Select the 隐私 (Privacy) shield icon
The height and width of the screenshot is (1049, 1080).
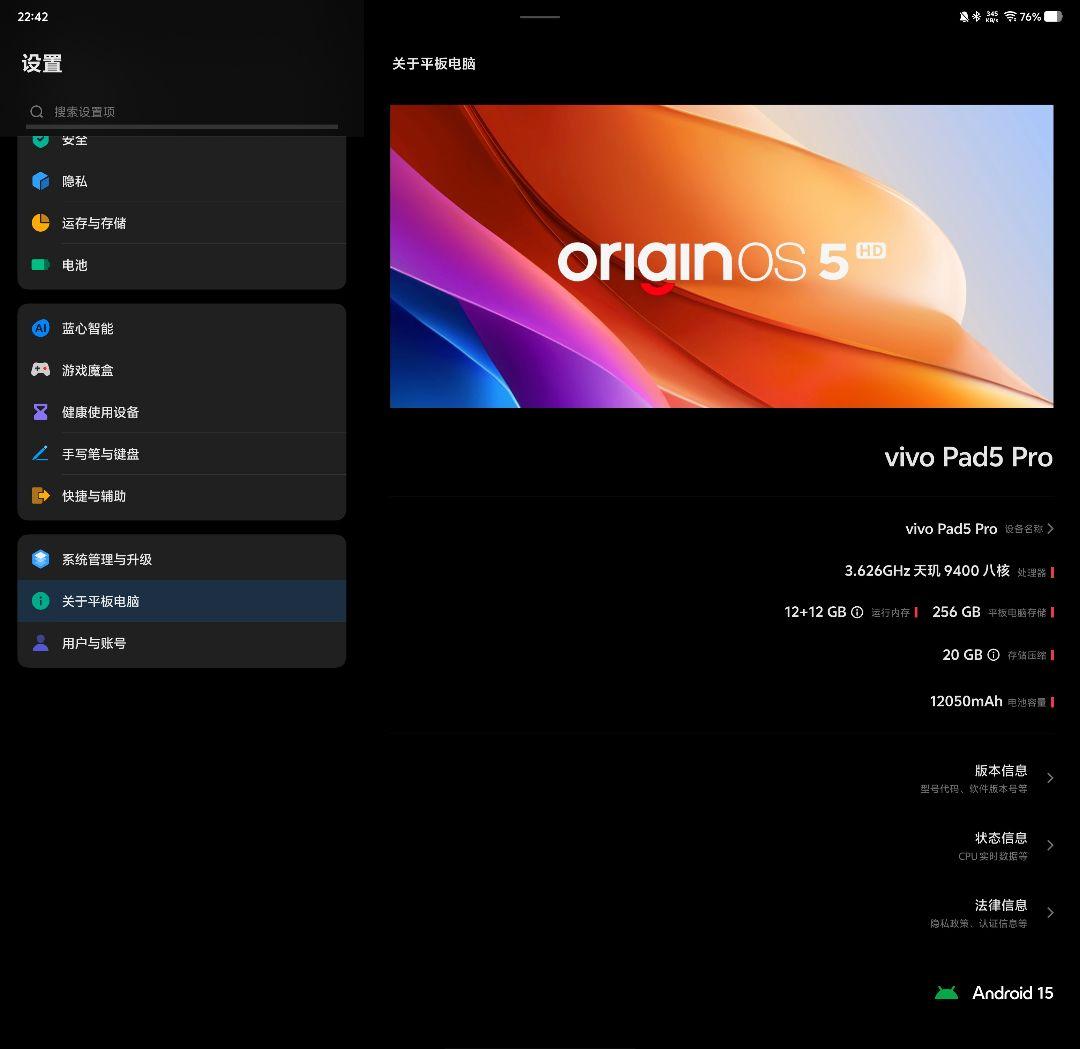(x=40, y=181)
